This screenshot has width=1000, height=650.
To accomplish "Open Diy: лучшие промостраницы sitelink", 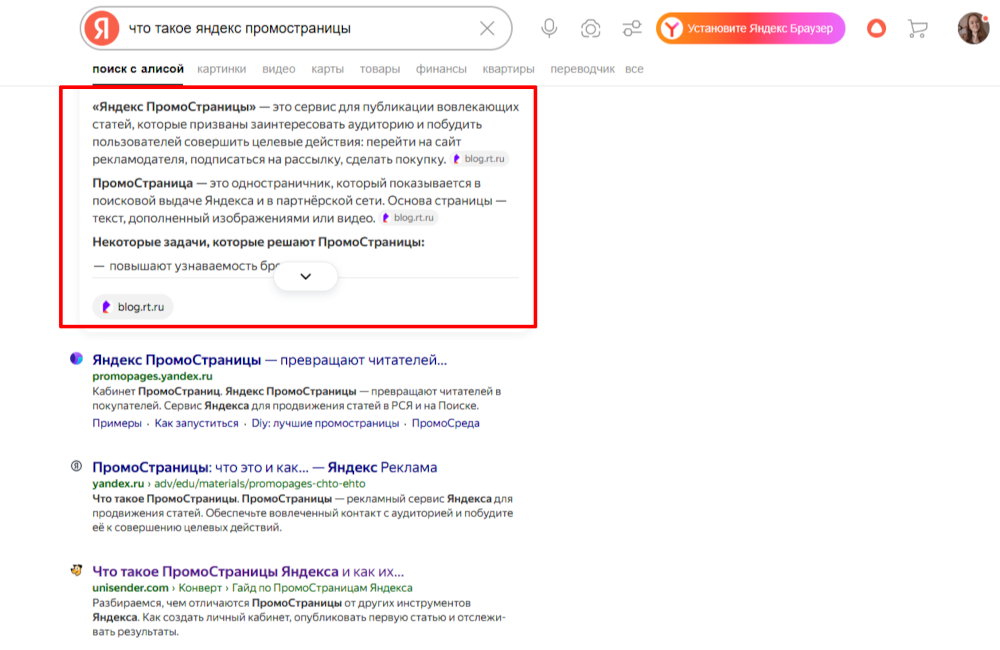I will coord(325,423).
